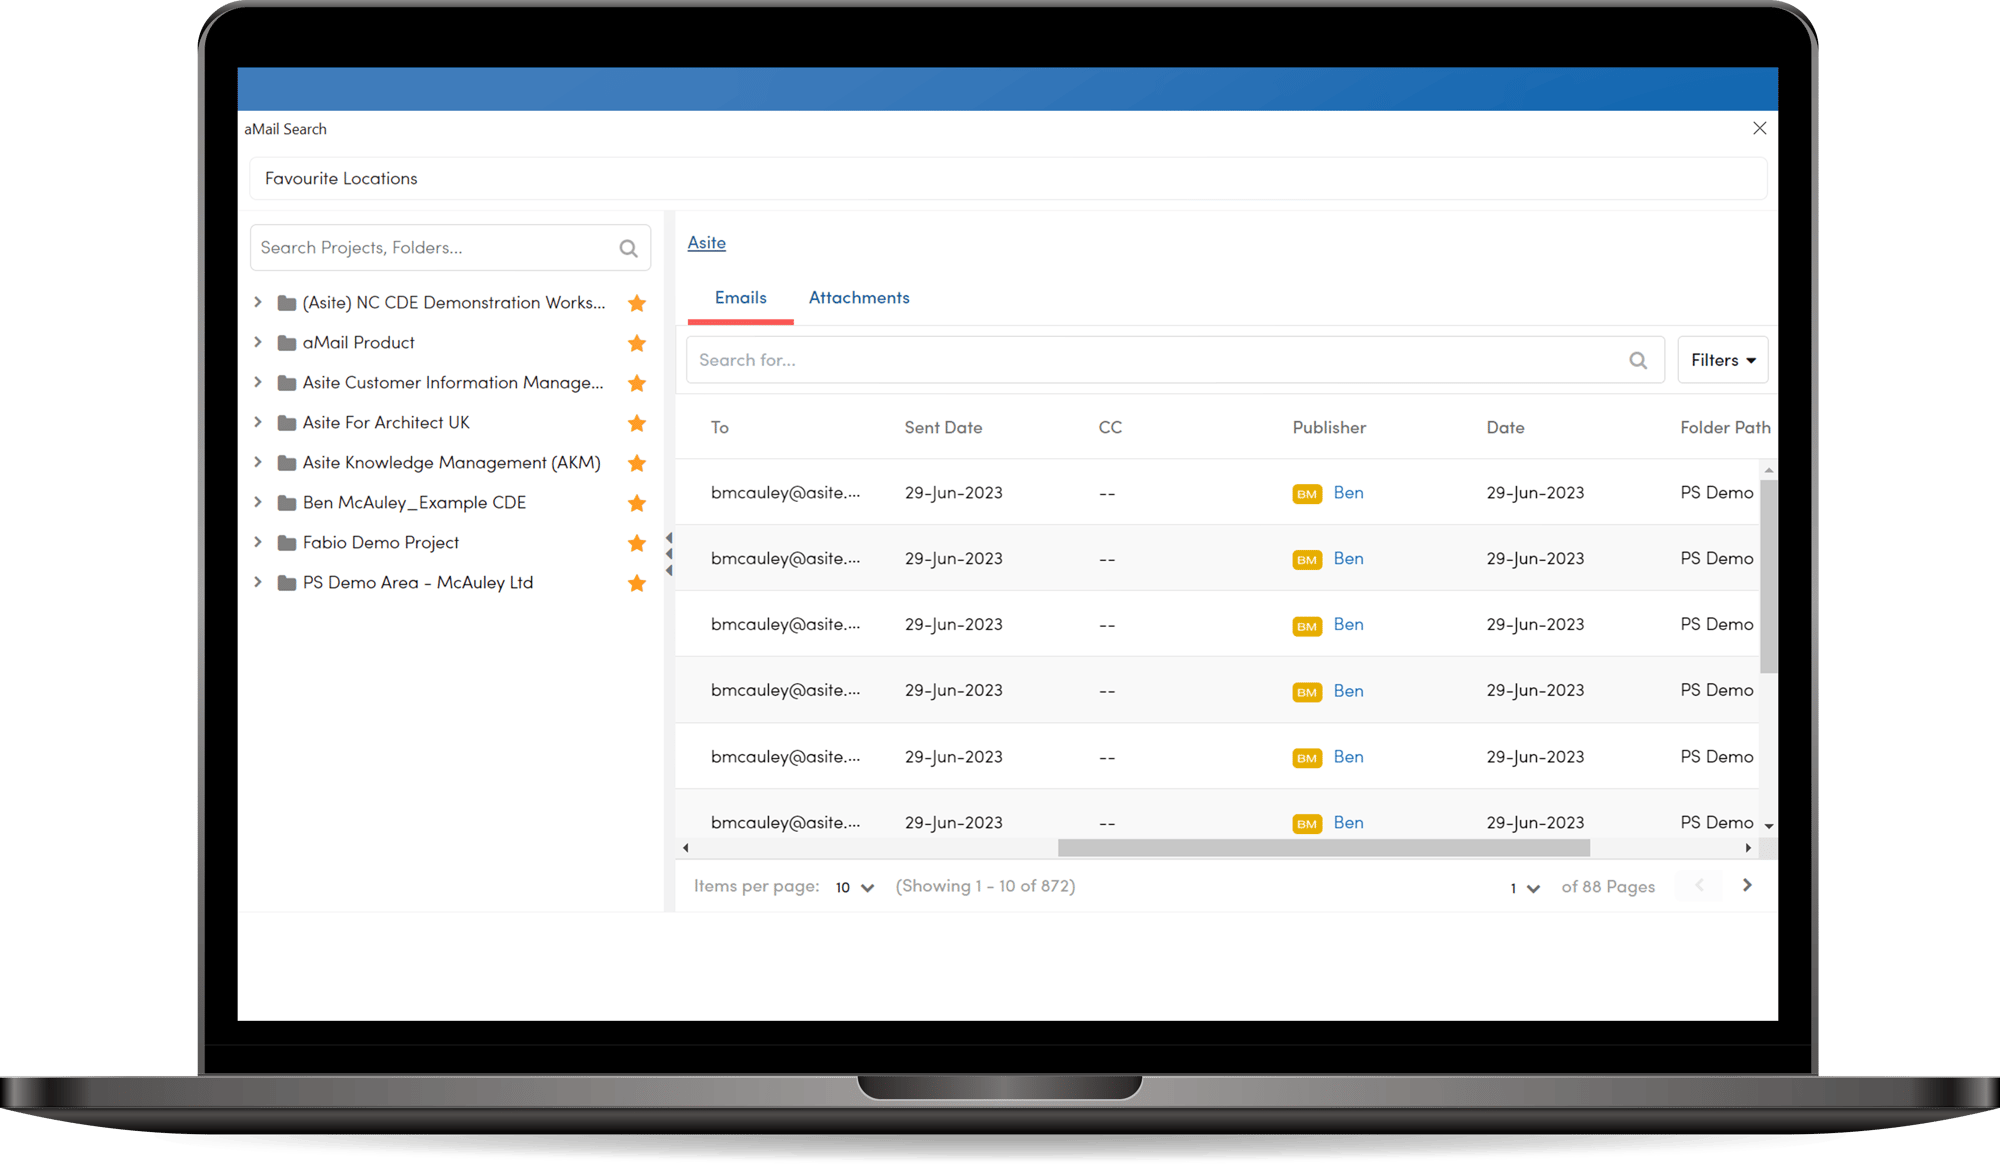Open the Filters dropdown

click(1723, 360)
